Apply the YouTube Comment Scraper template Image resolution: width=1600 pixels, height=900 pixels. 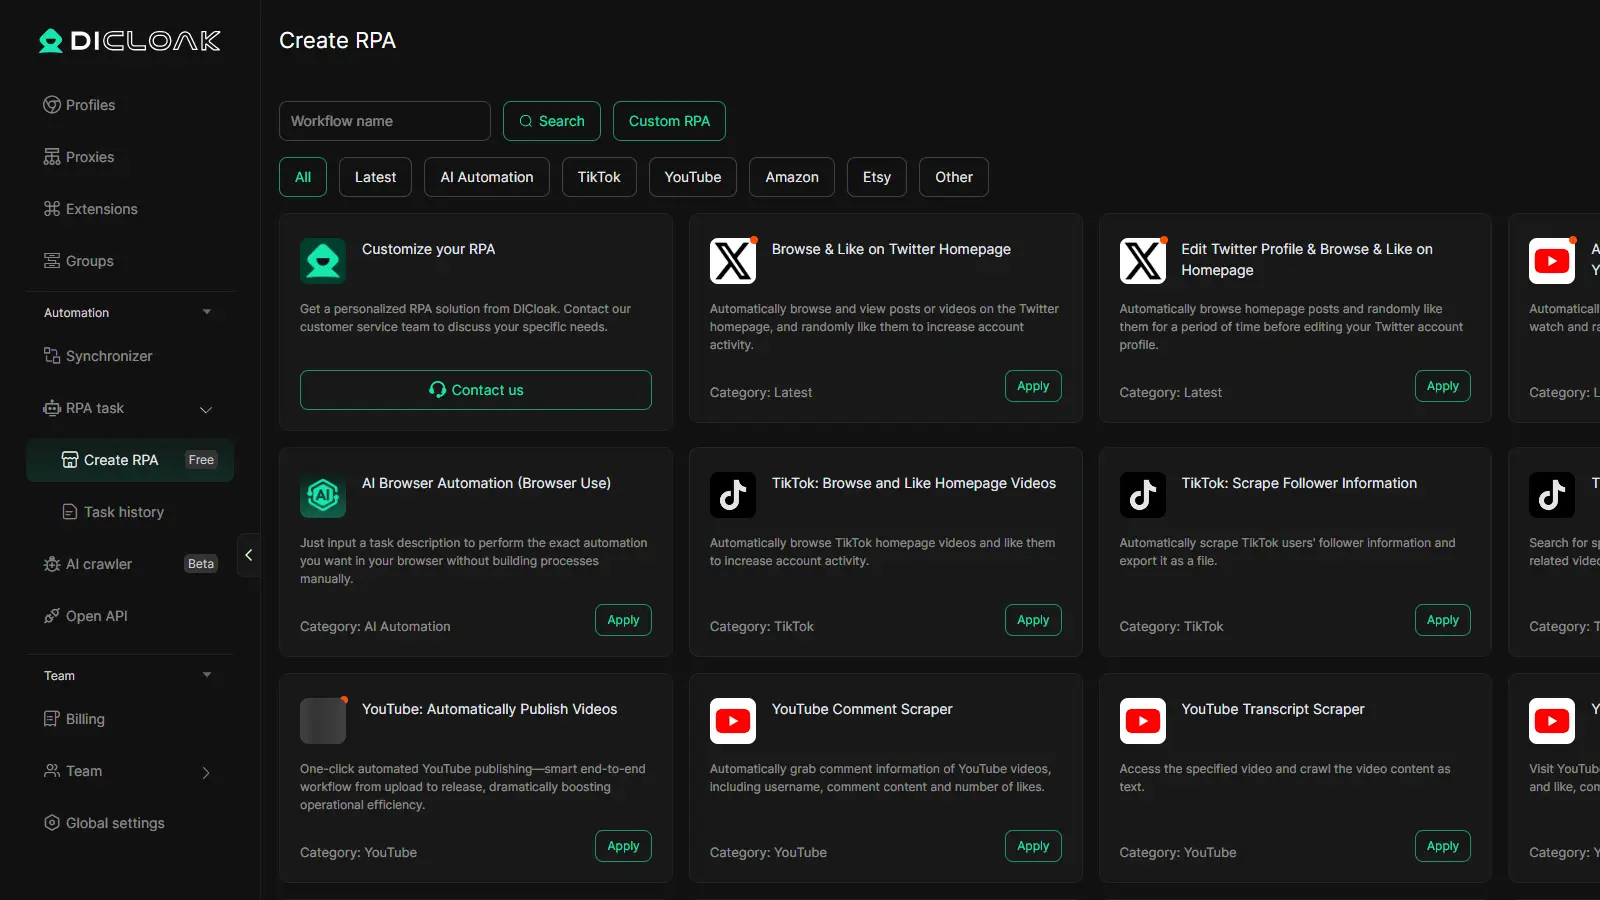(1032, 846)
